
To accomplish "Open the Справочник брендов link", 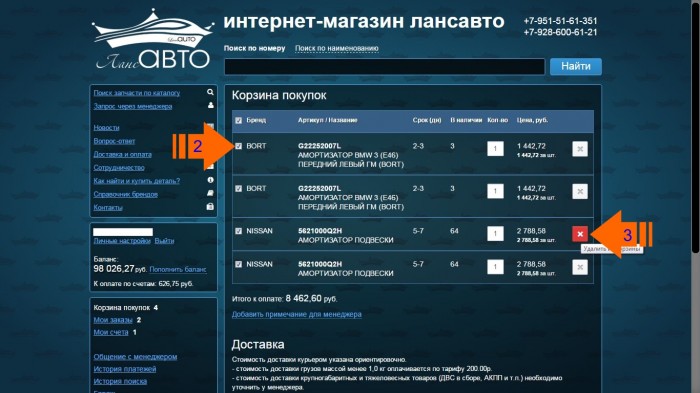I will click(x=125, y=194).
